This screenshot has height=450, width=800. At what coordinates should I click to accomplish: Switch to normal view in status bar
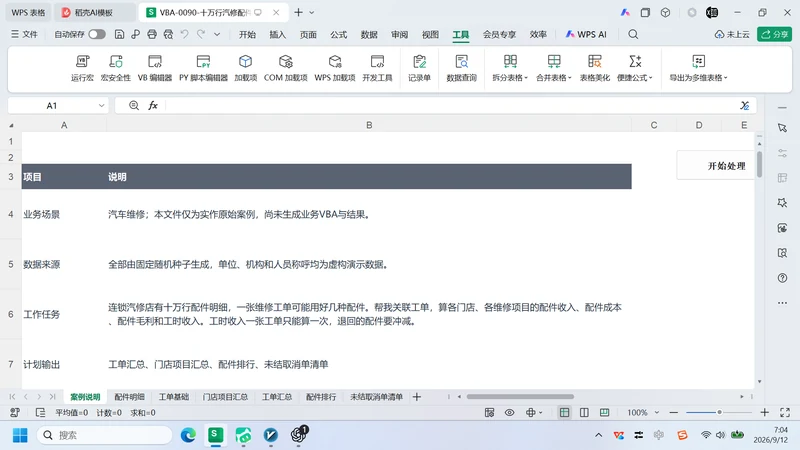564,413
